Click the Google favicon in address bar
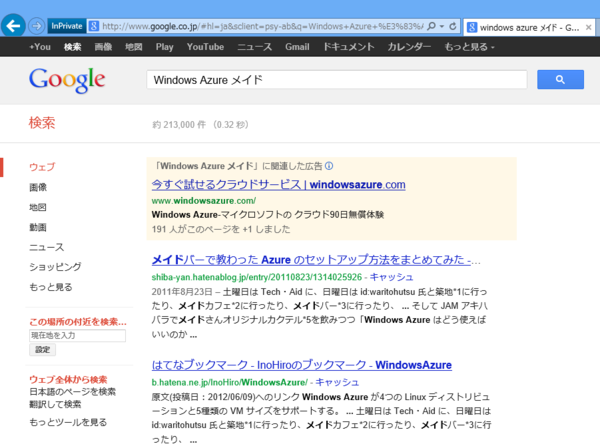The height and width of the screenshot is (448, 600). pos(94,26)
